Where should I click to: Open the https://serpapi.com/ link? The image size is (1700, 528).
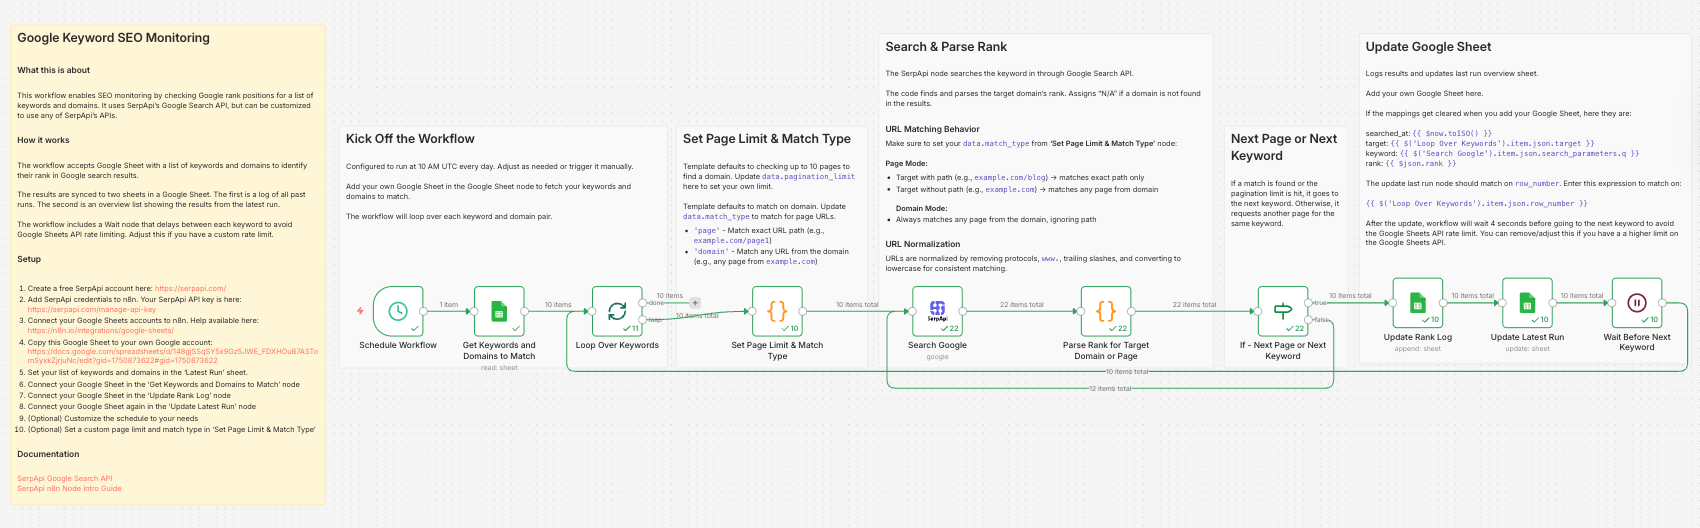coord(190,288)
